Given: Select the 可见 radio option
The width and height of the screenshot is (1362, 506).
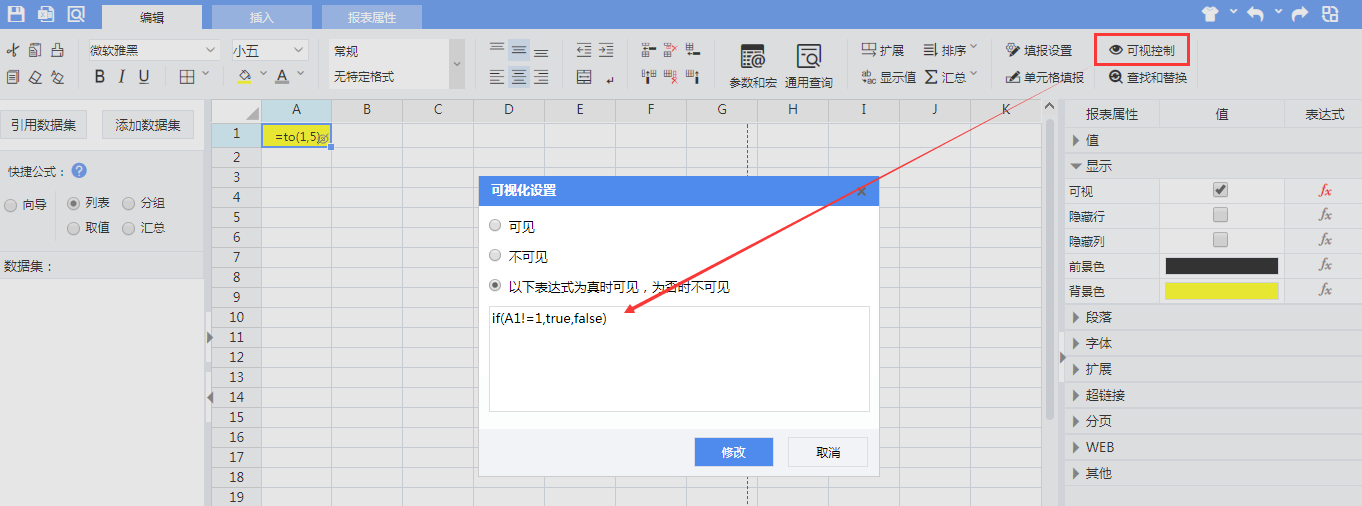Looking at the screenshot, I should click(495, 226).
